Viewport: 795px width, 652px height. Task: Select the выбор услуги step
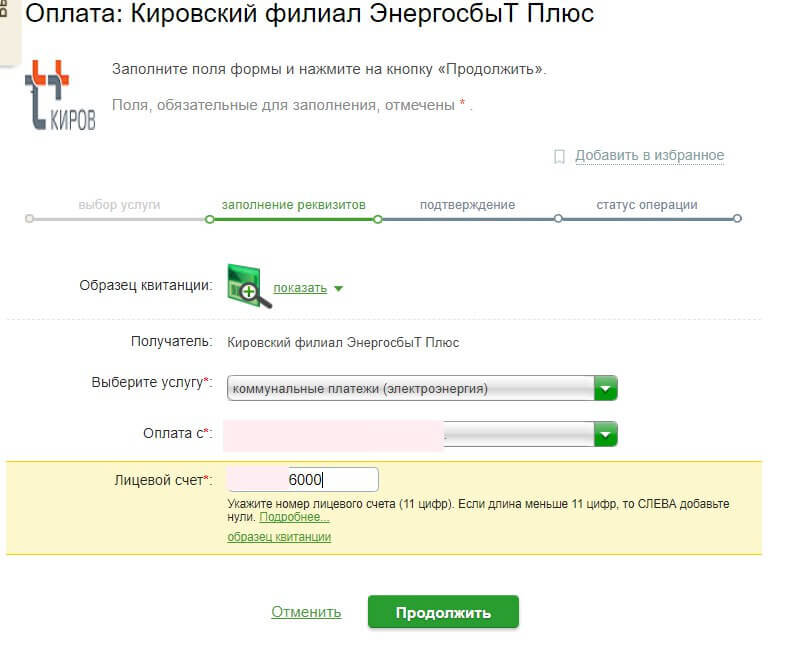click(119, 205)
